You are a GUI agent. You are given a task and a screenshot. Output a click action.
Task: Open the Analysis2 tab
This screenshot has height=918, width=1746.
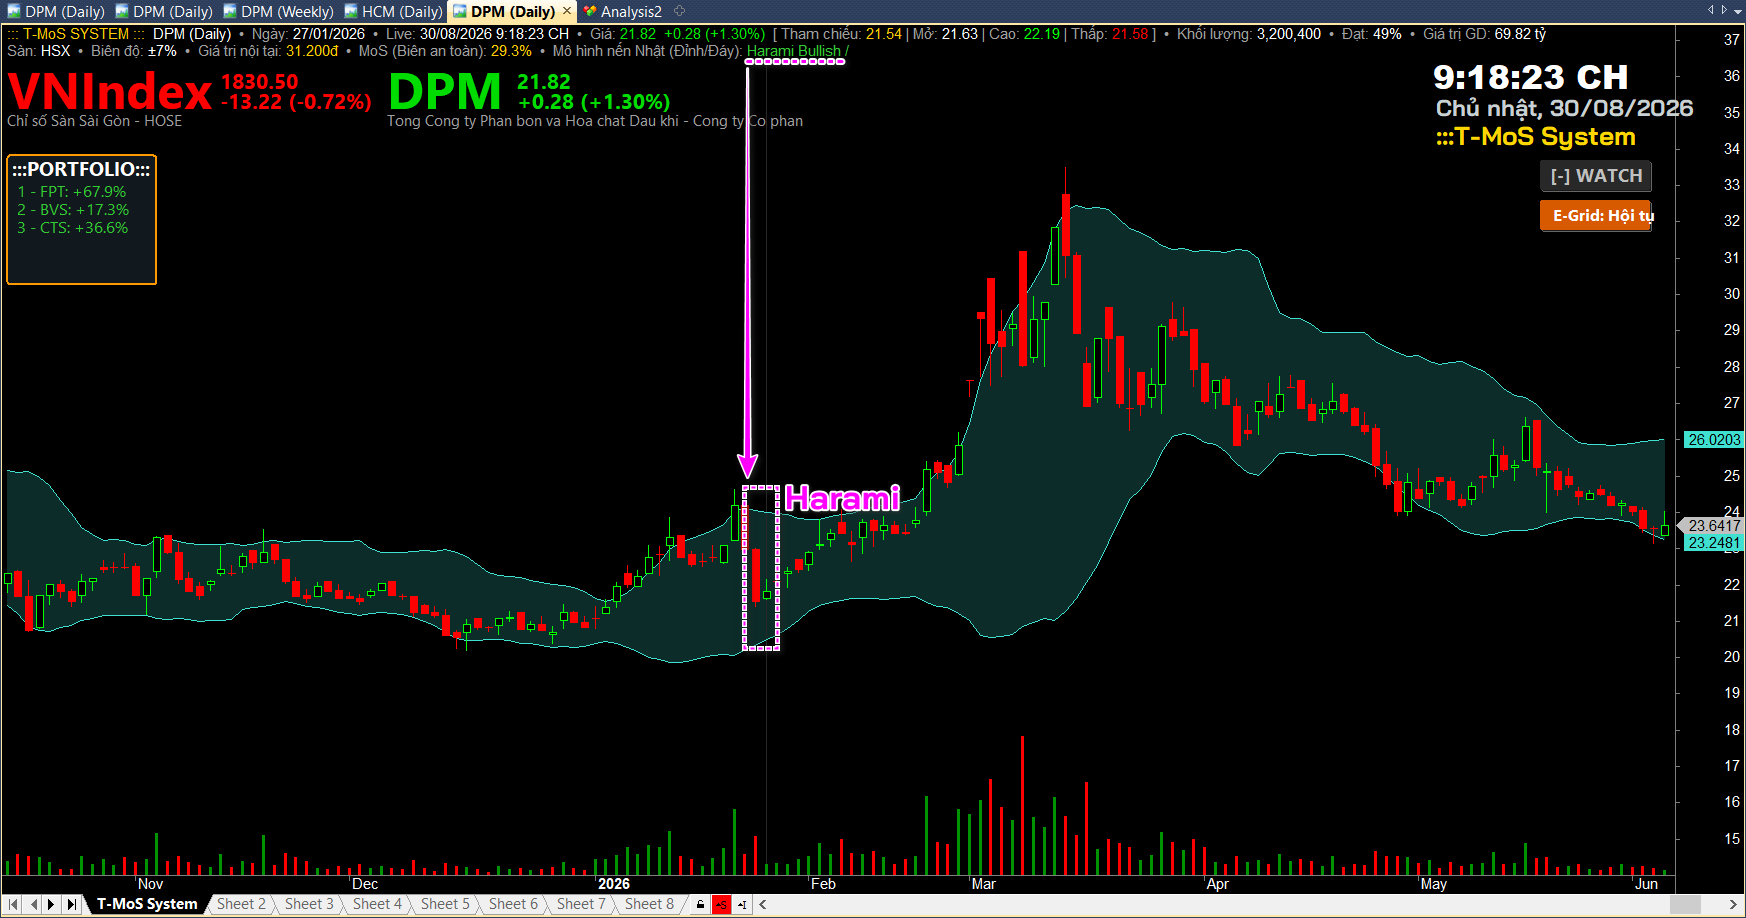(x=623, y=12)
